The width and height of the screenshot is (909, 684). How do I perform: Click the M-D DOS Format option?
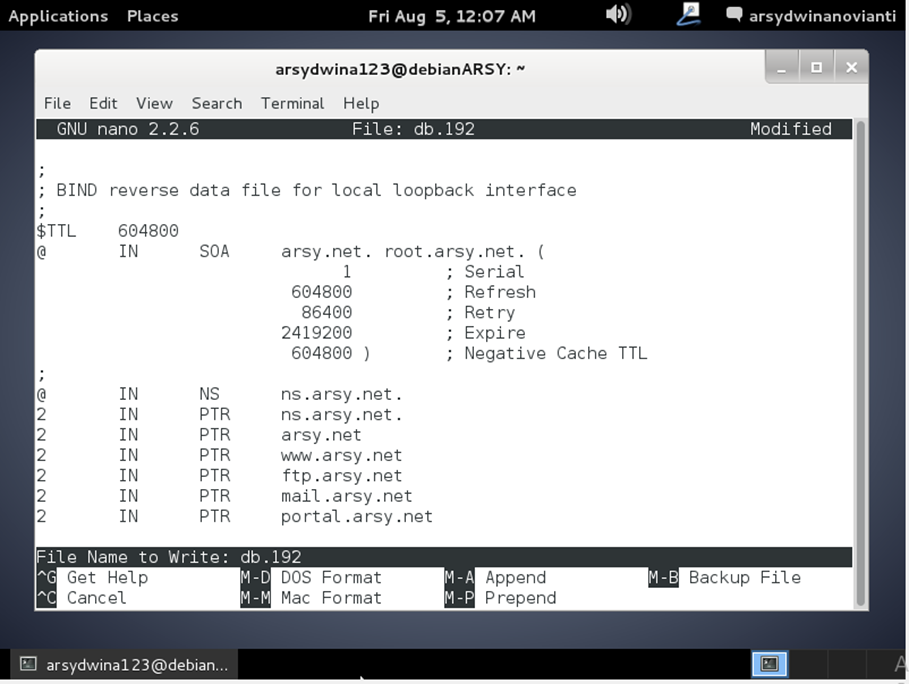tap(311, 577)
